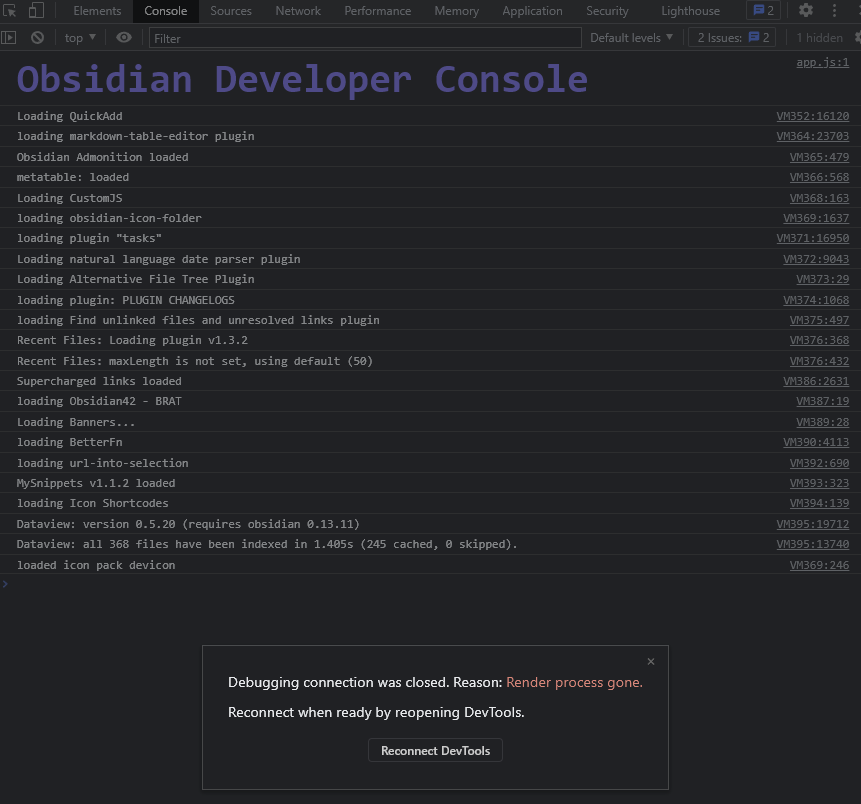861x804 pixels.
Task: Toggle the live expression eye icon
Action: 124,37
